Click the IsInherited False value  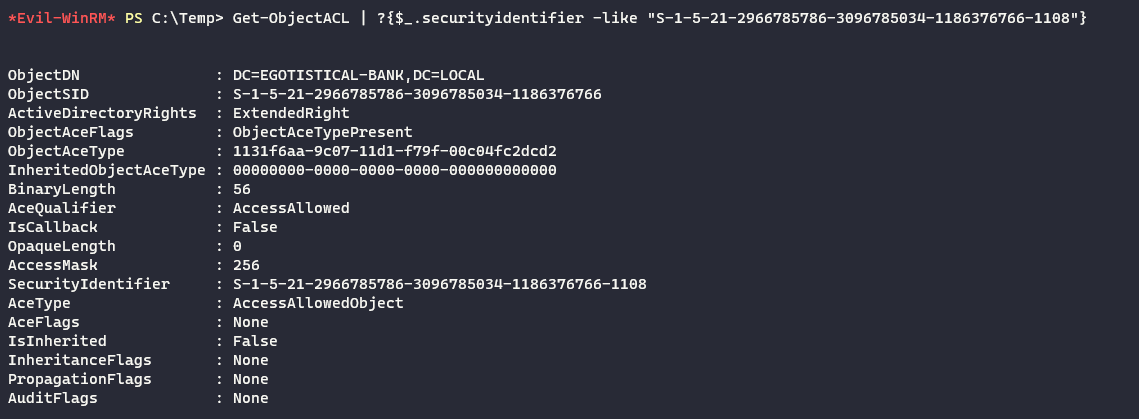pos(255,341)
